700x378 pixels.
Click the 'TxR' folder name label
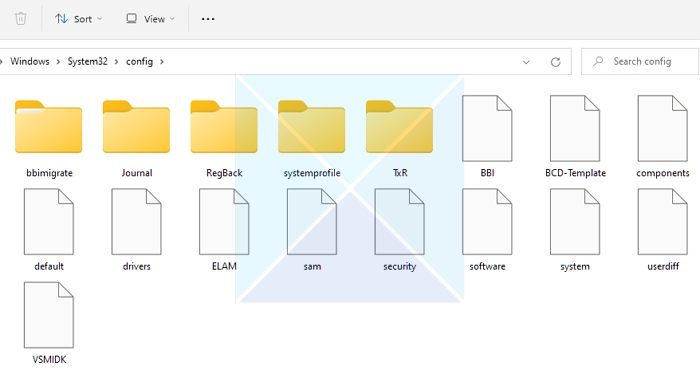coord(400,173)
